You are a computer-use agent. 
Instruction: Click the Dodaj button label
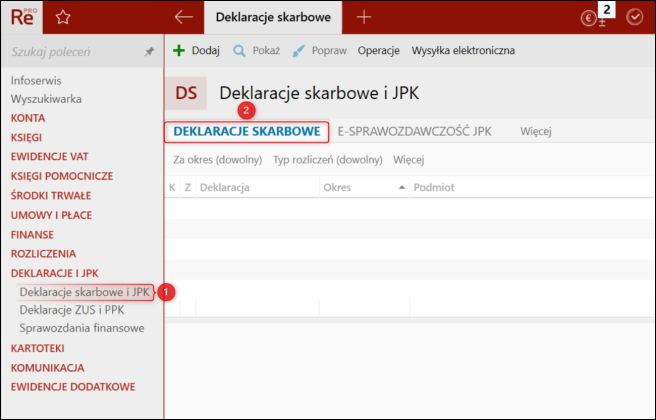pos(205,51)
